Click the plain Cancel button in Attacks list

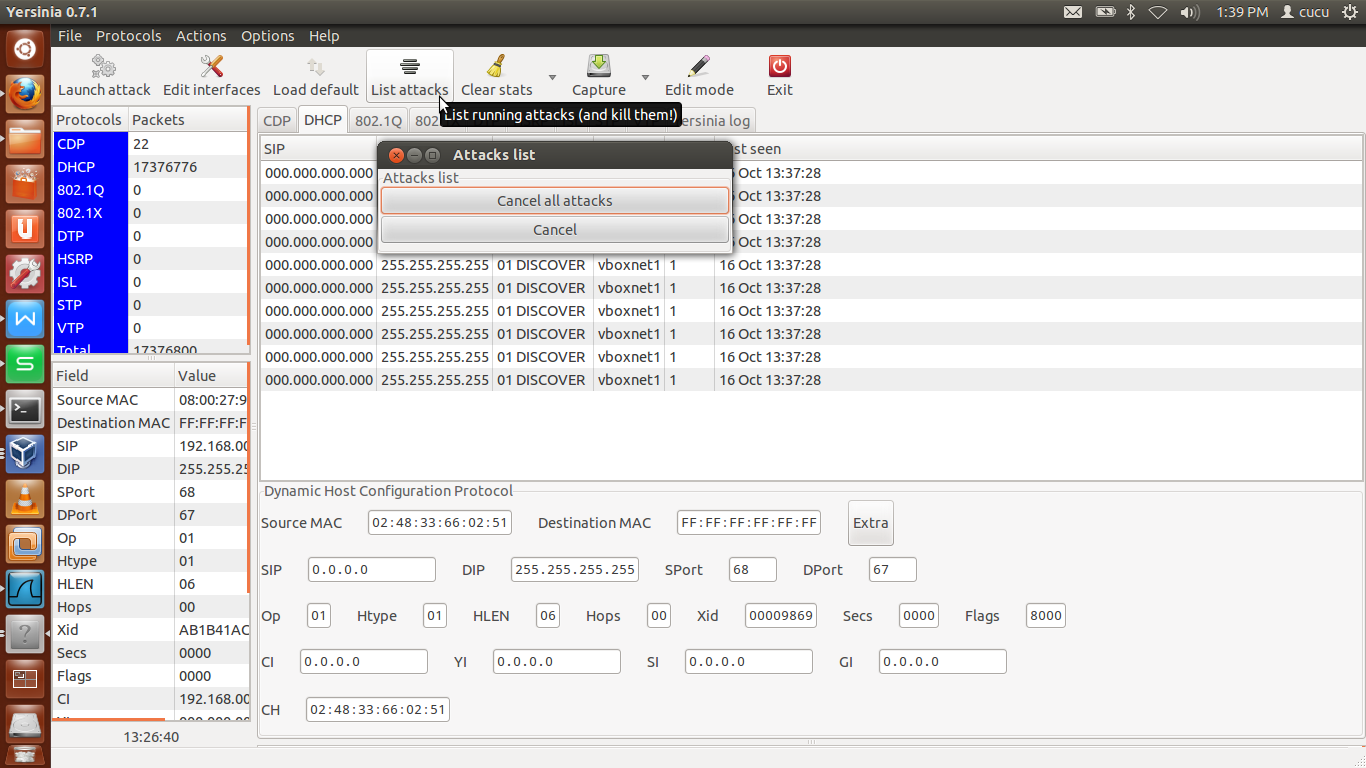[x=555, y=230]
